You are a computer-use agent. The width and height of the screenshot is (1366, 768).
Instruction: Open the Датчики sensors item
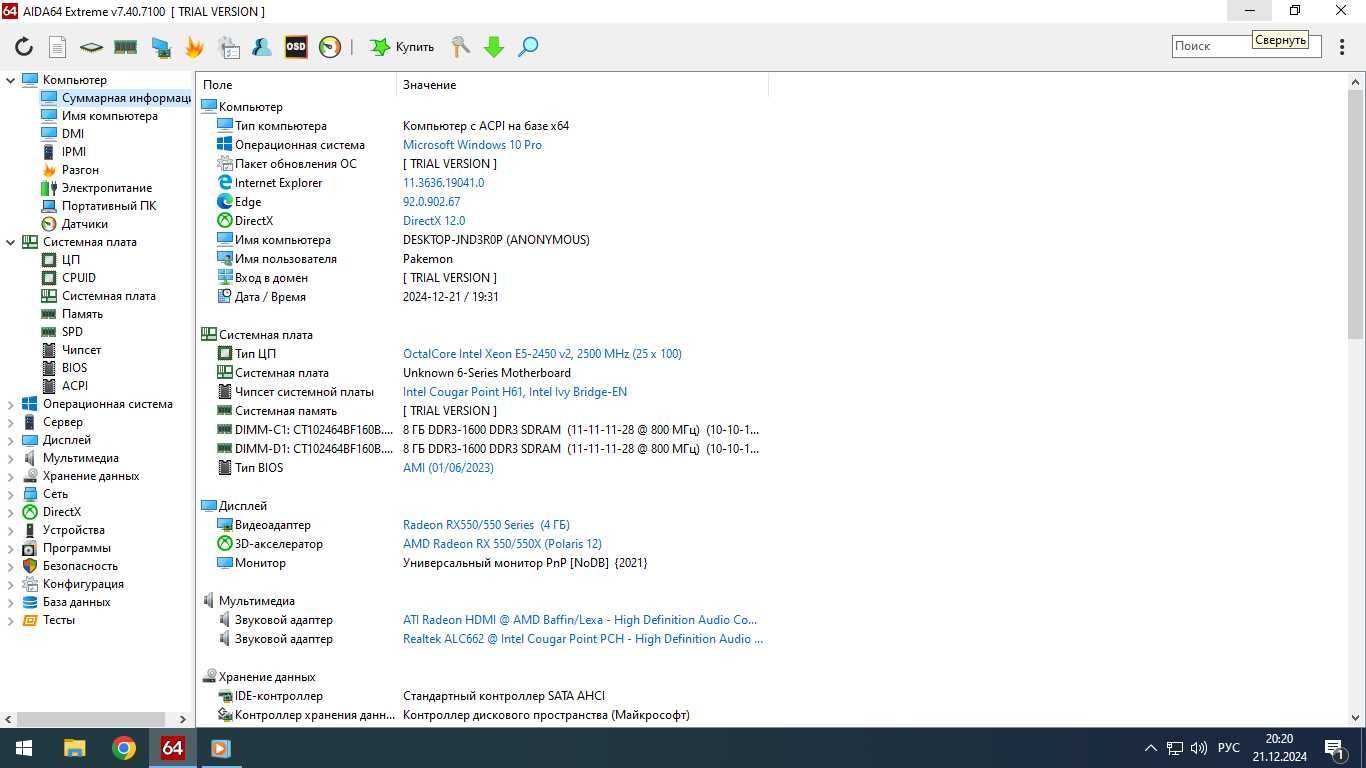(x=85, y=224)
